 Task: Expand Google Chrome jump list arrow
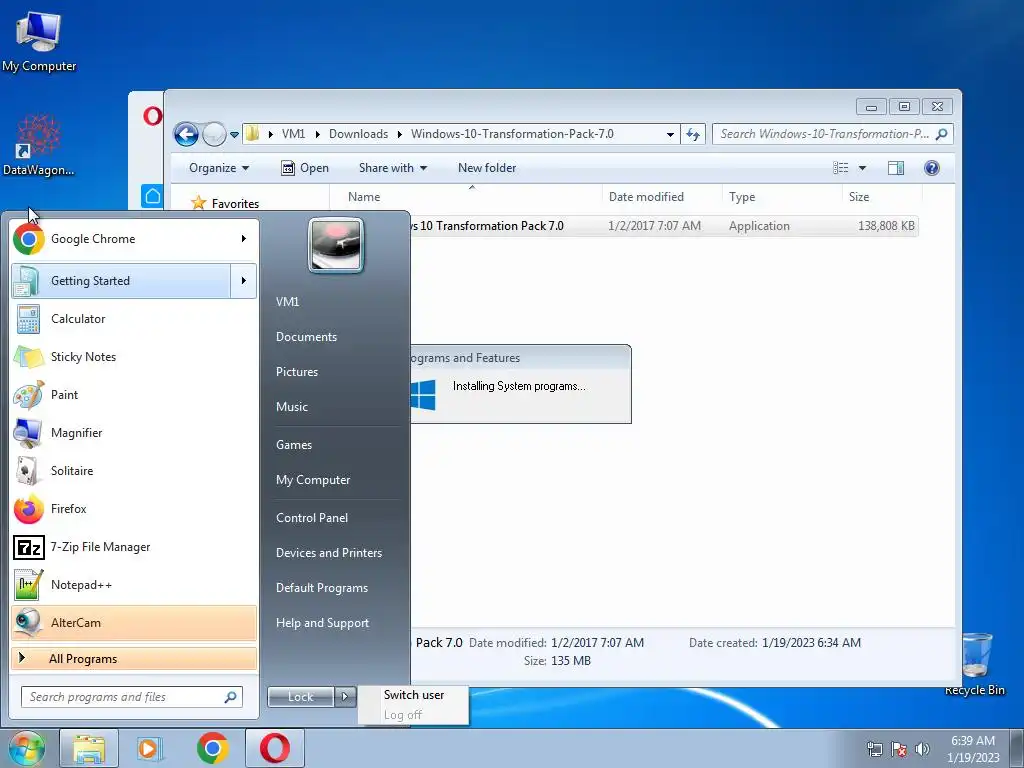coord(244,239)
